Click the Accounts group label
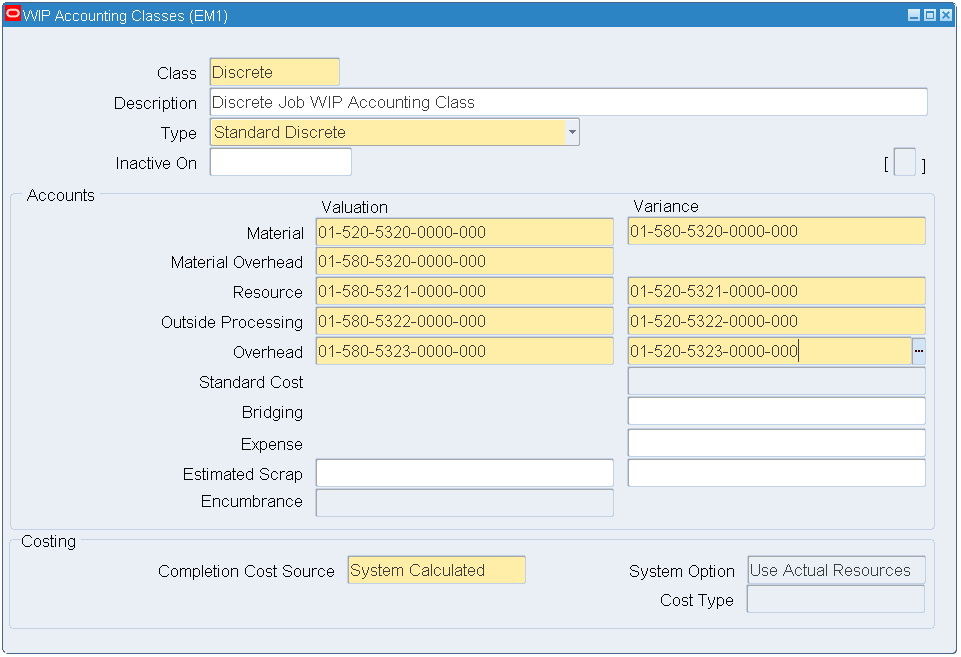This screenshot has height=657, width=961. [x=61, y=196]
